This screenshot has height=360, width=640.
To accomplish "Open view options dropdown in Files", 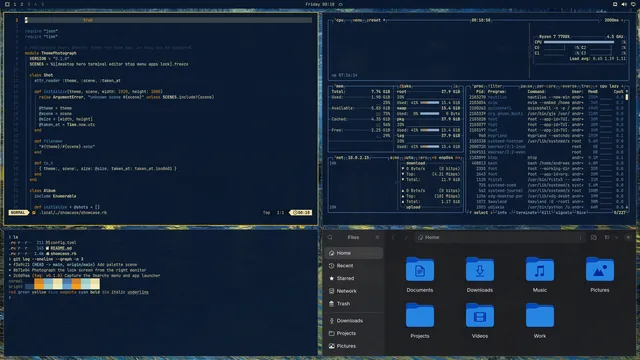I will [x=616, y=238].
